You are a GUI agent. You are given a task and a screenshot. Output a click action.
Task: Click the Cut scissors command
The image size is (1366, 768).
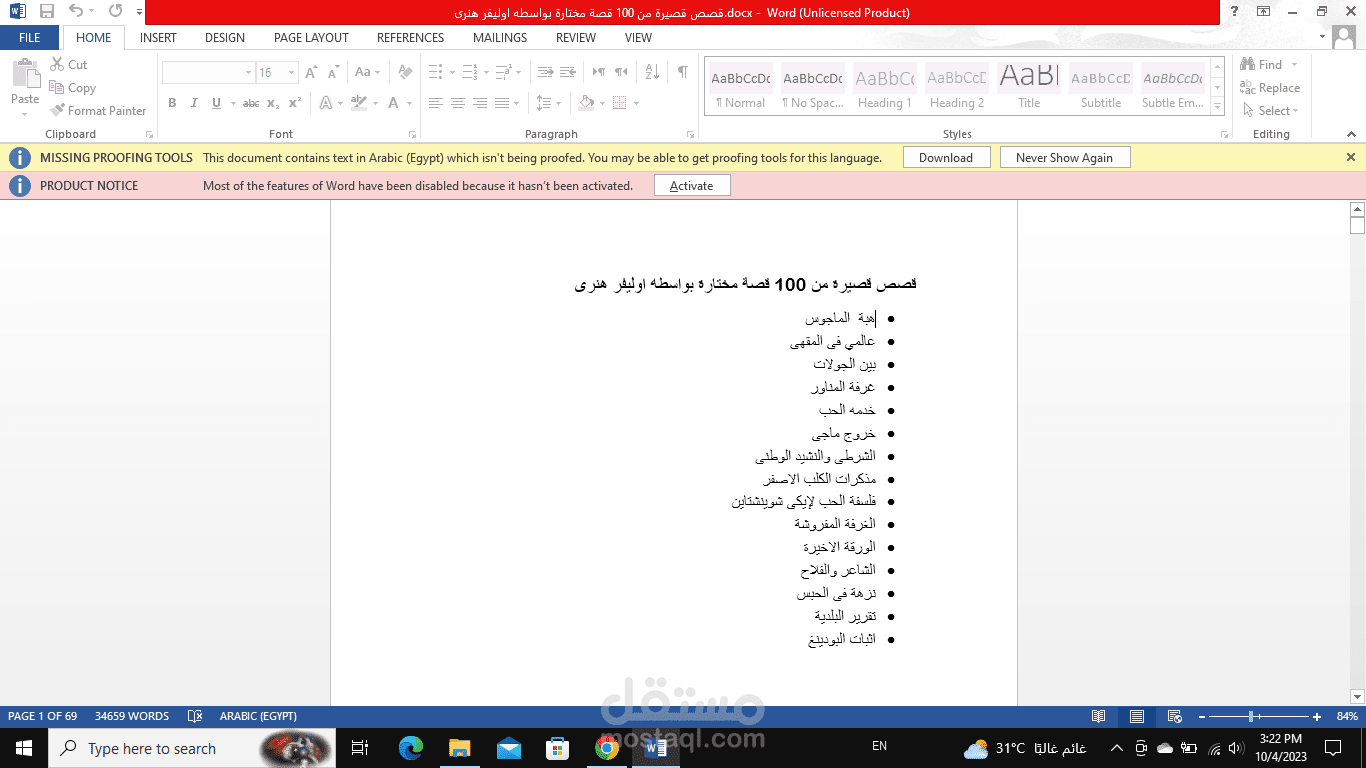point(68,64)
